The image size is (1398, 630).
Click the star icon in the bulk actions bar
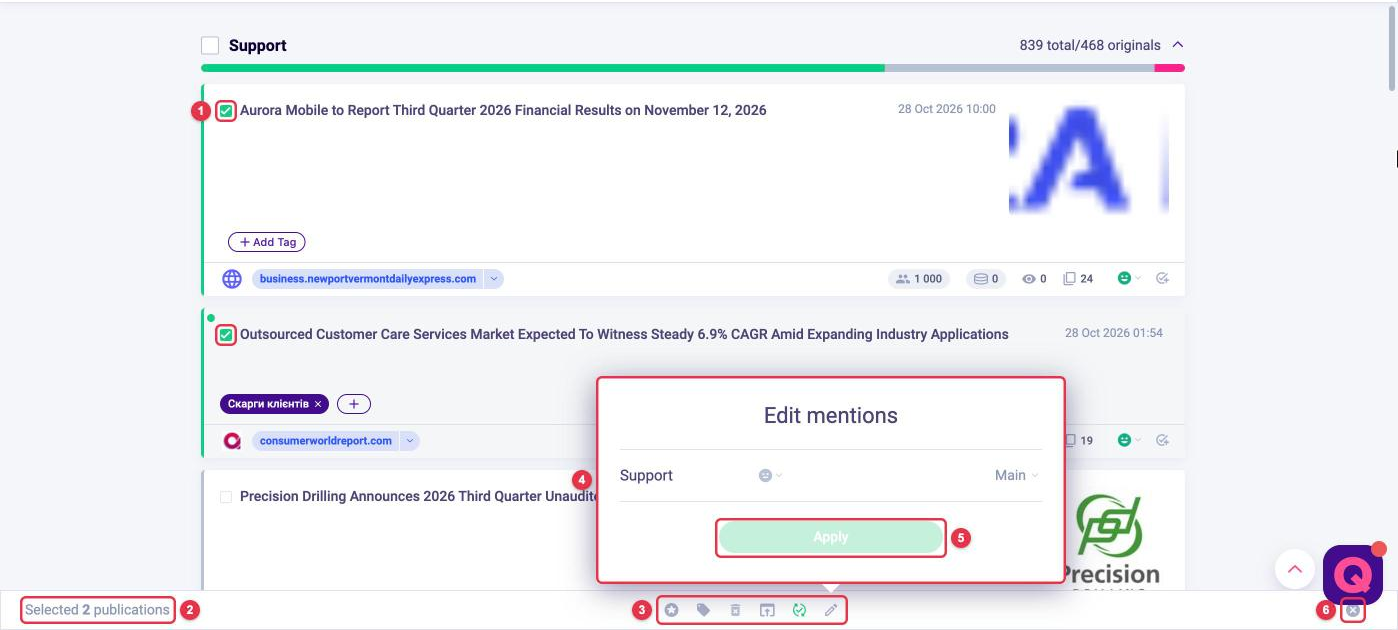[672, 609]
